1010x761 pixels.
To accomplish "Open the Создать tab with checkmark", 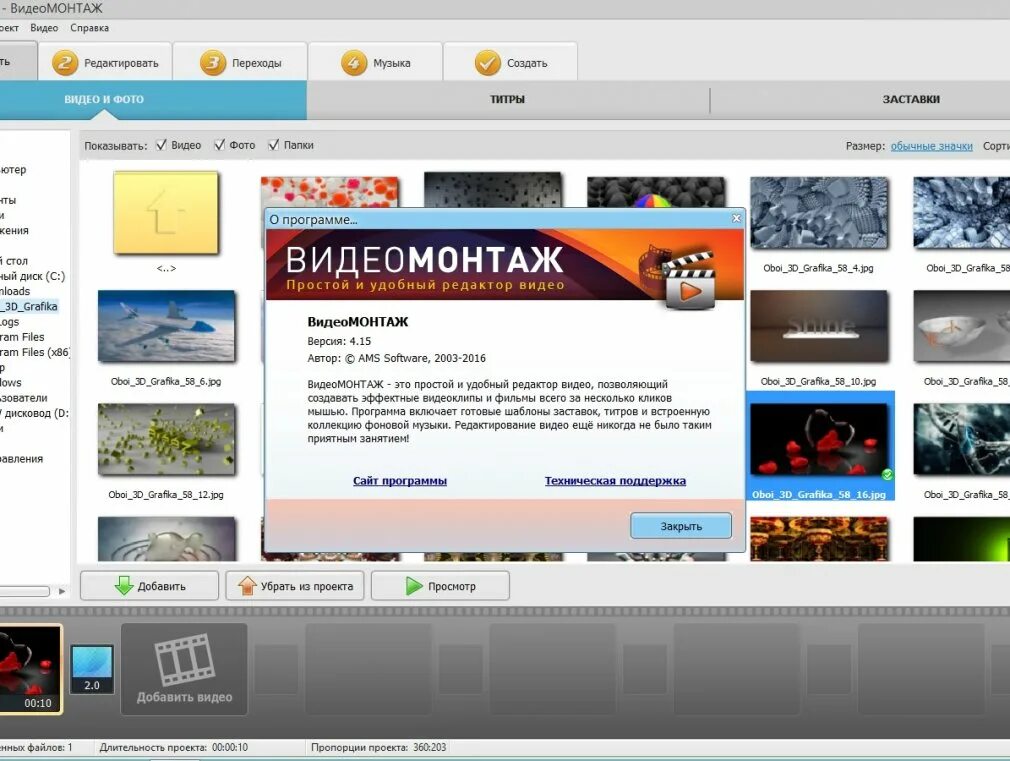I will pyautogui.click(x=510, y=62).
